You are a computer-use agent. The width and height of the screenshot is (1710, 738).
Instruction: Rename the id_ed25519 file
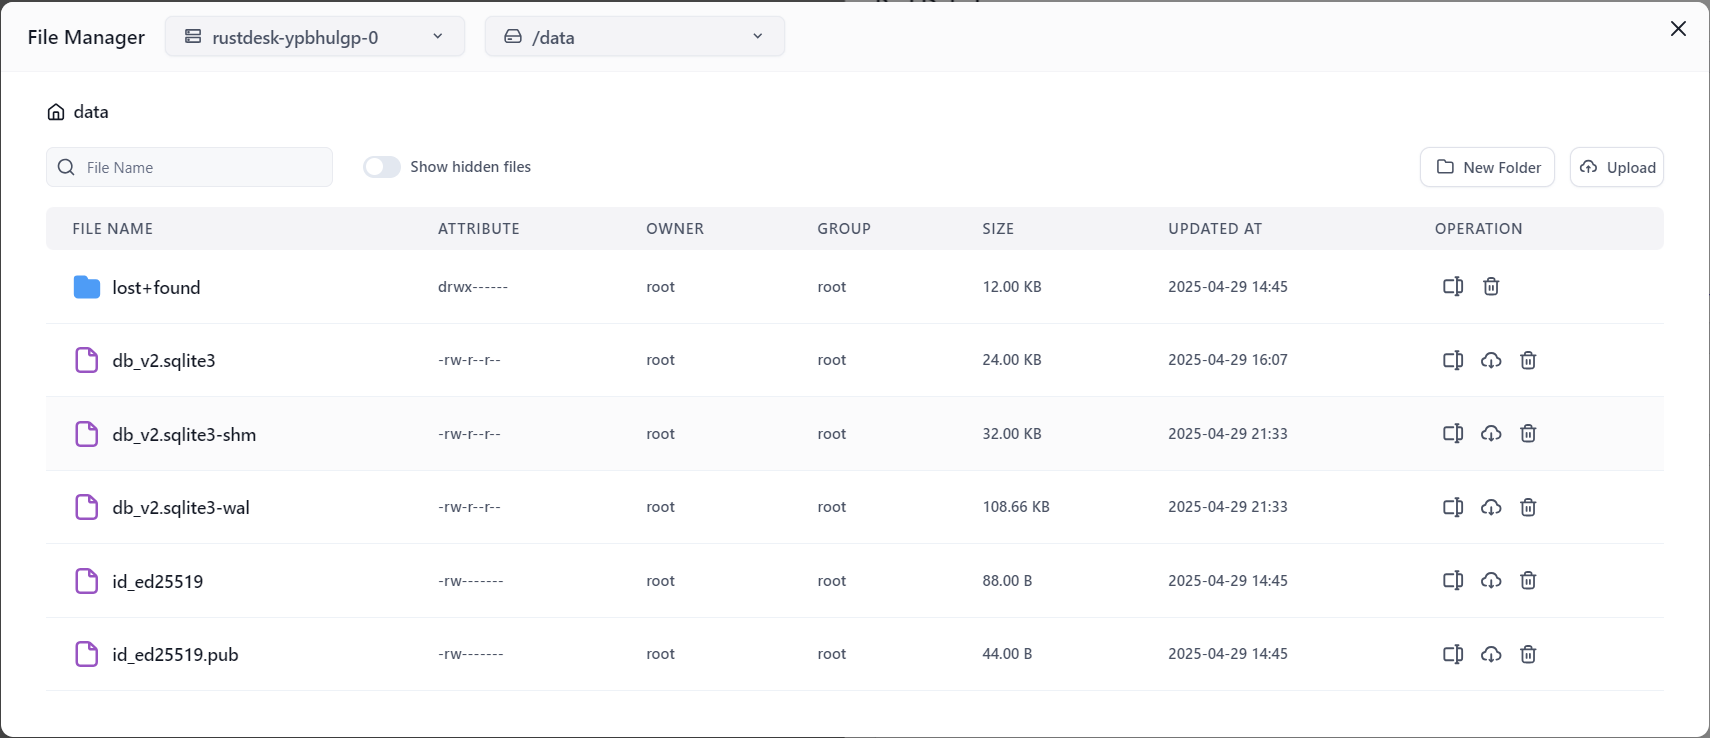click(x=1452, y=581)
